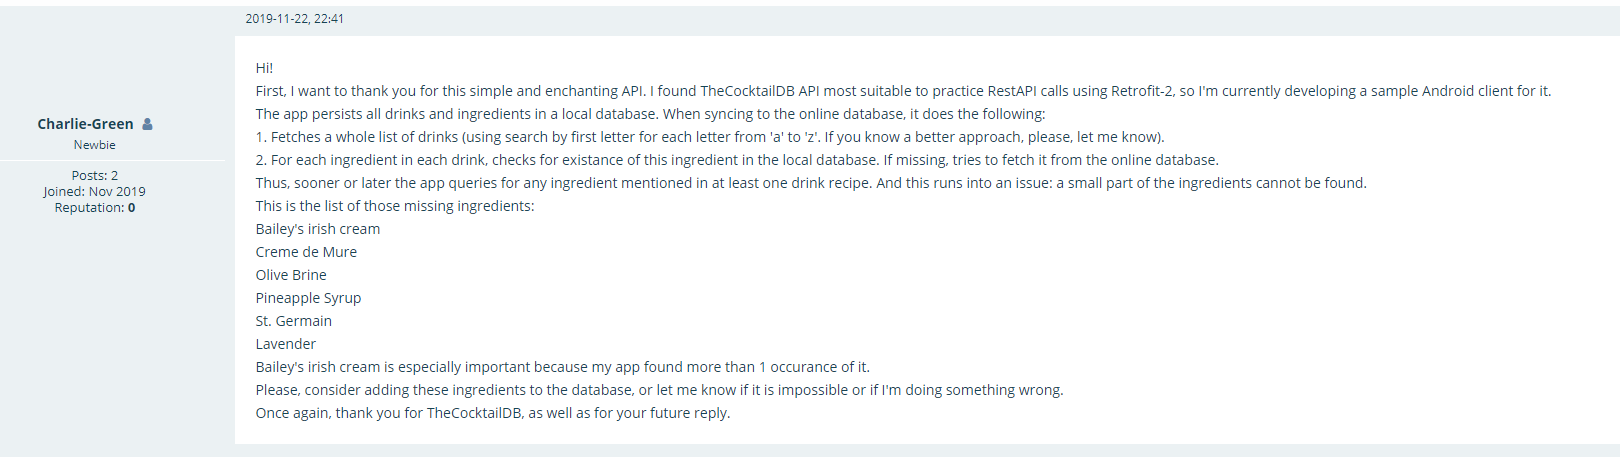Image resolution: width=1620 pixels, height=457 pixels.
Task: Click the "Olive Brine" ingredient line
Action: tap(291, 275)
